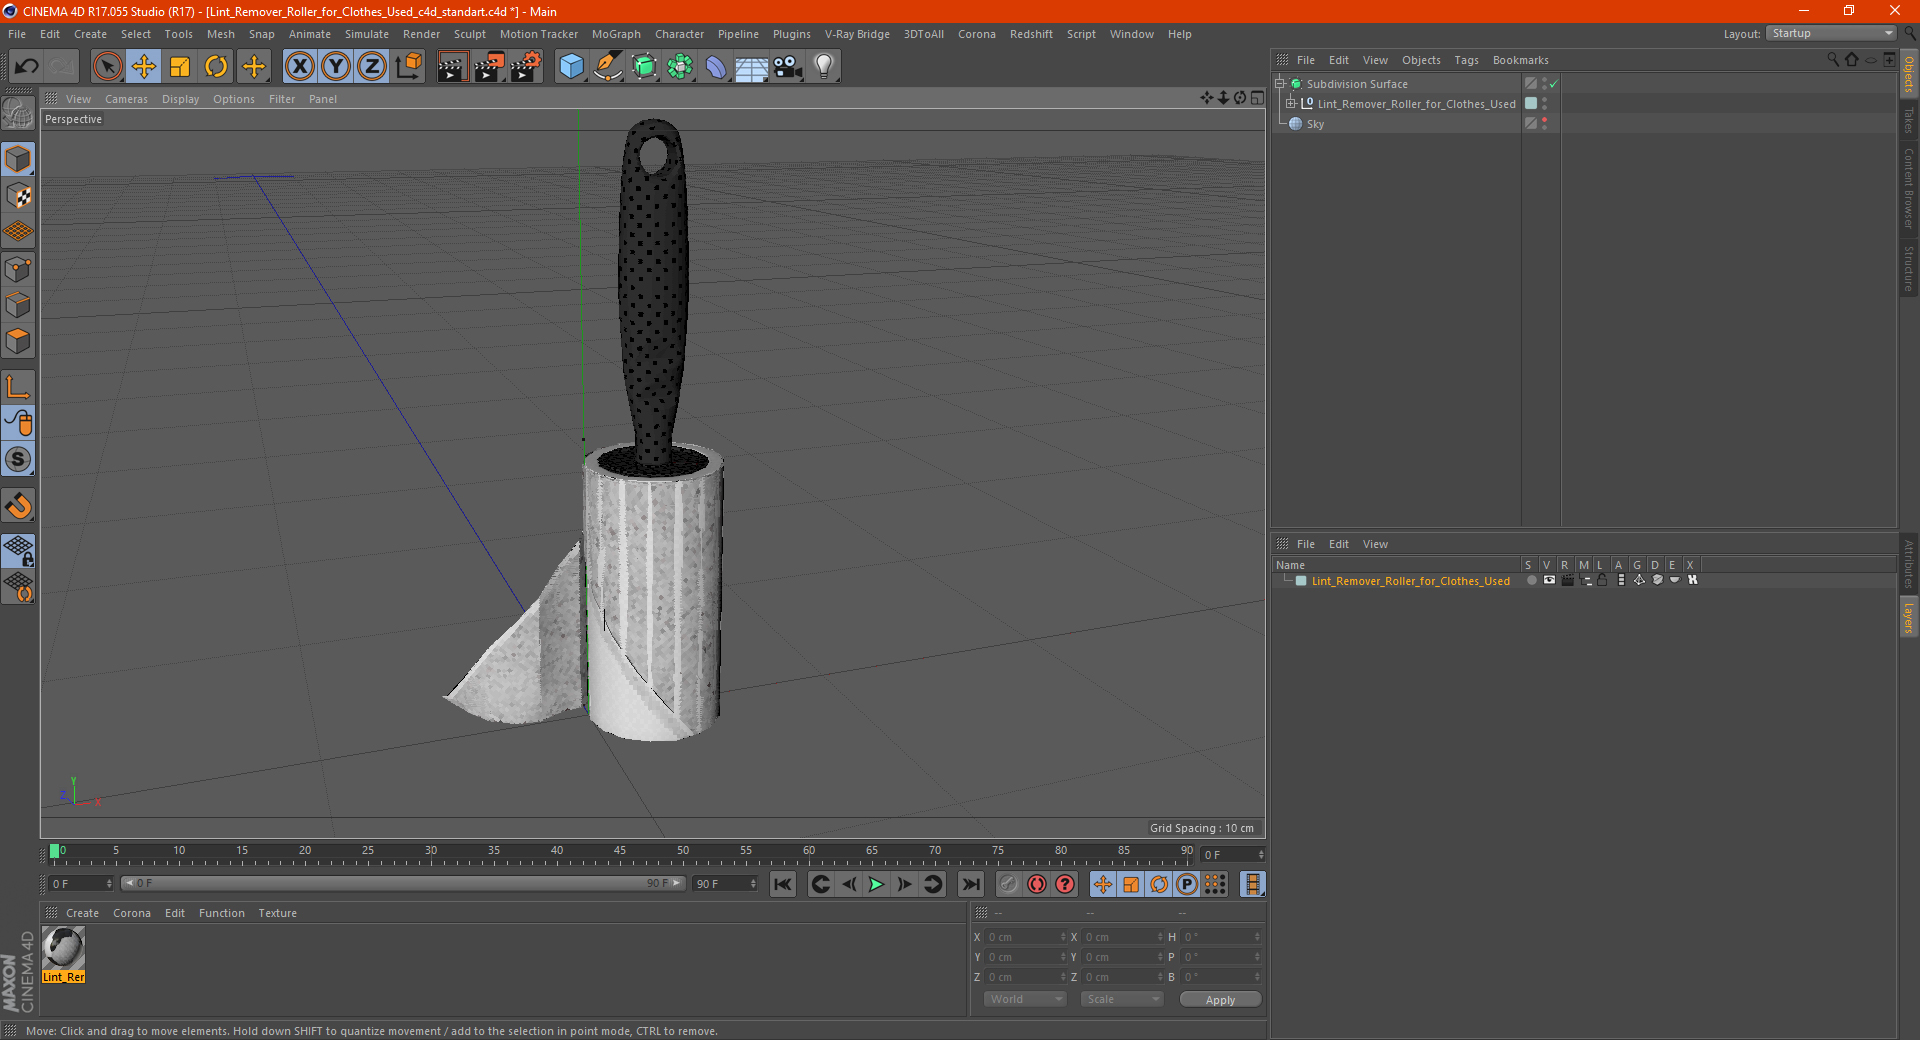Add a light object
Viewport: 1920px width, 1040px height.
(824, 67)
